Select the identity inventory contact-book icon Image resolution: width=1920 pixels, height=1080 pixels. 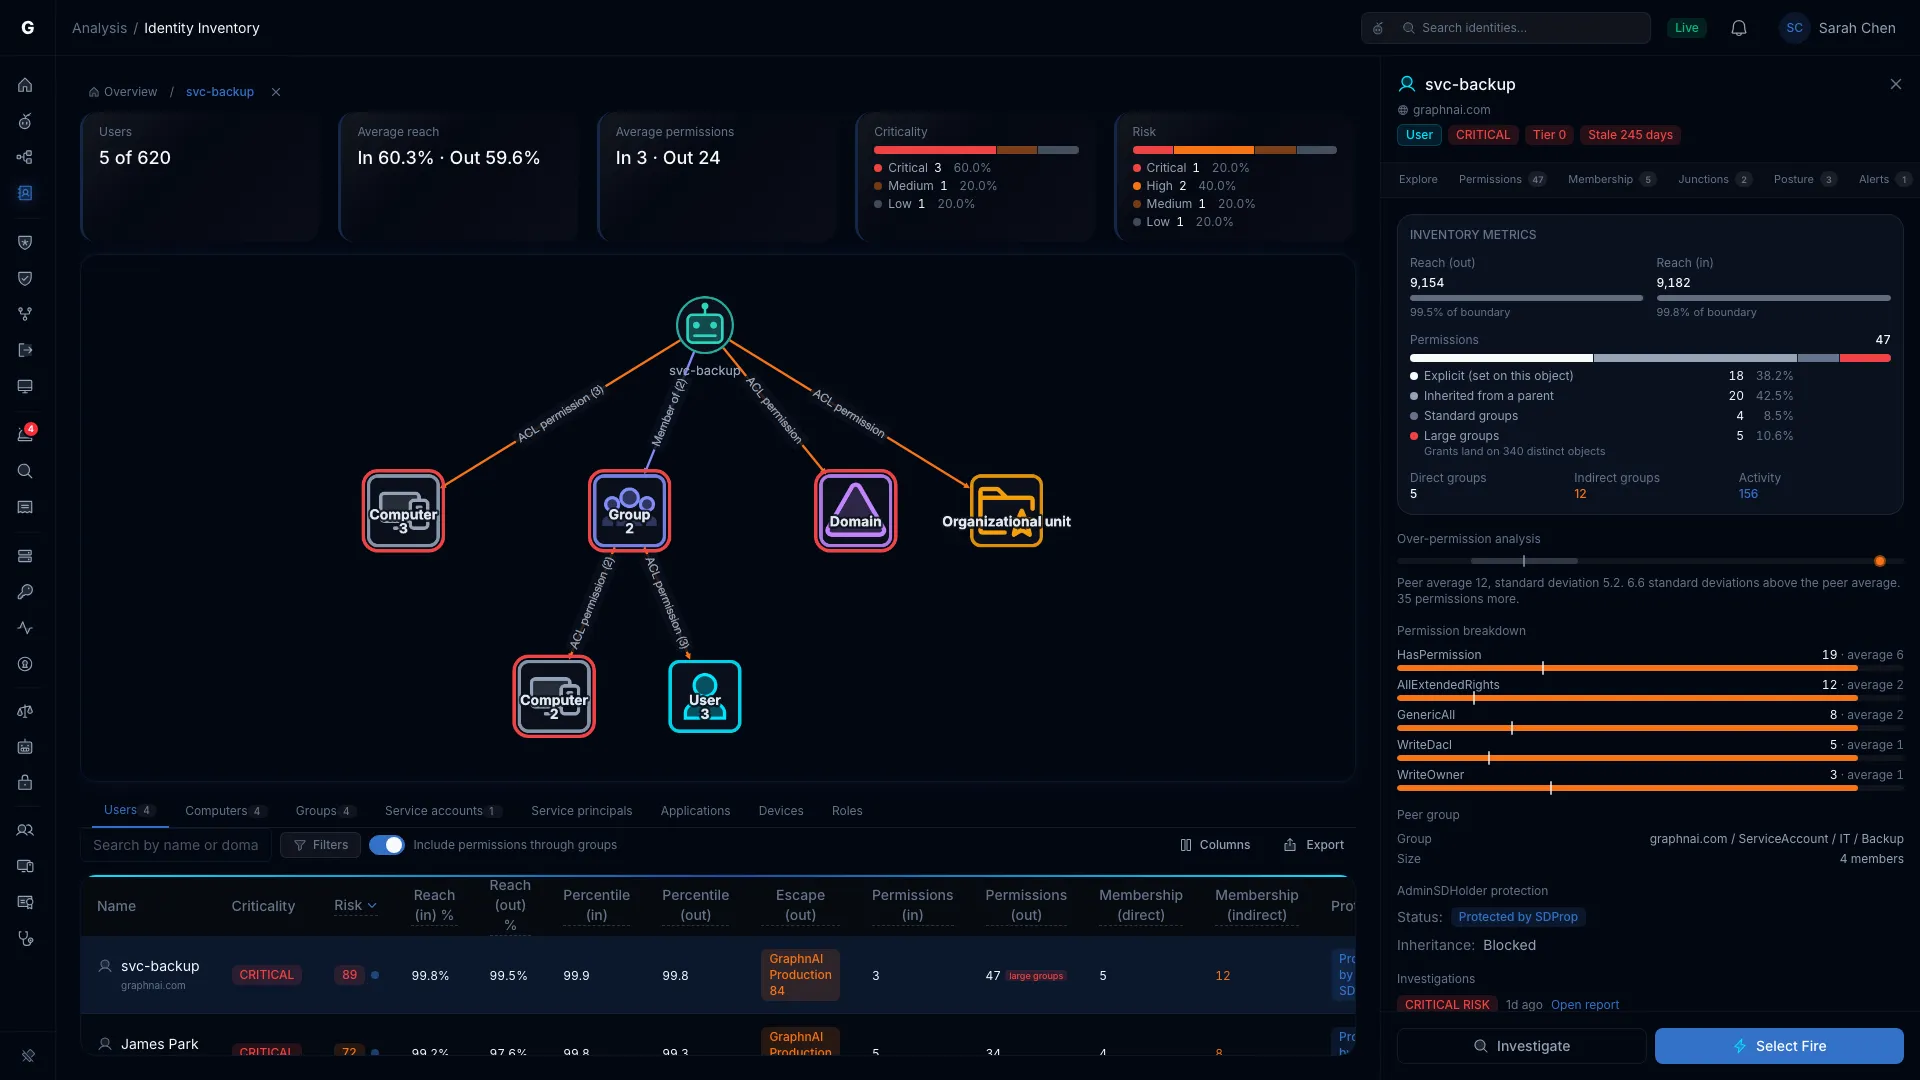[x=25, y=193]
